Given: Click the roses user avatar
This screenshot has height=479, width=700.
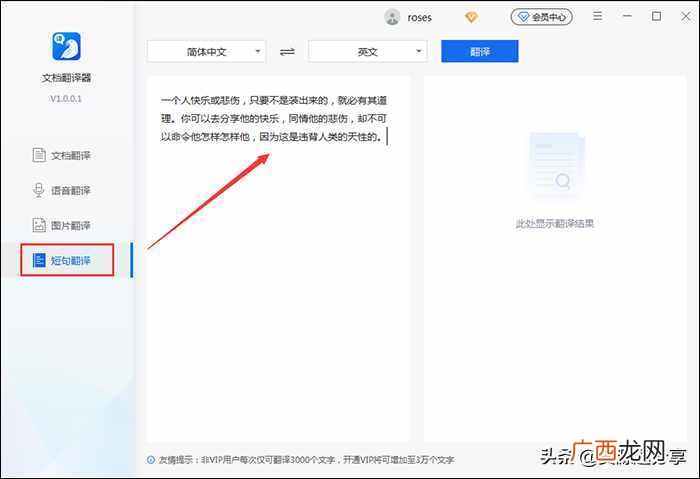Looking at the screenshot, I should 392,17.
